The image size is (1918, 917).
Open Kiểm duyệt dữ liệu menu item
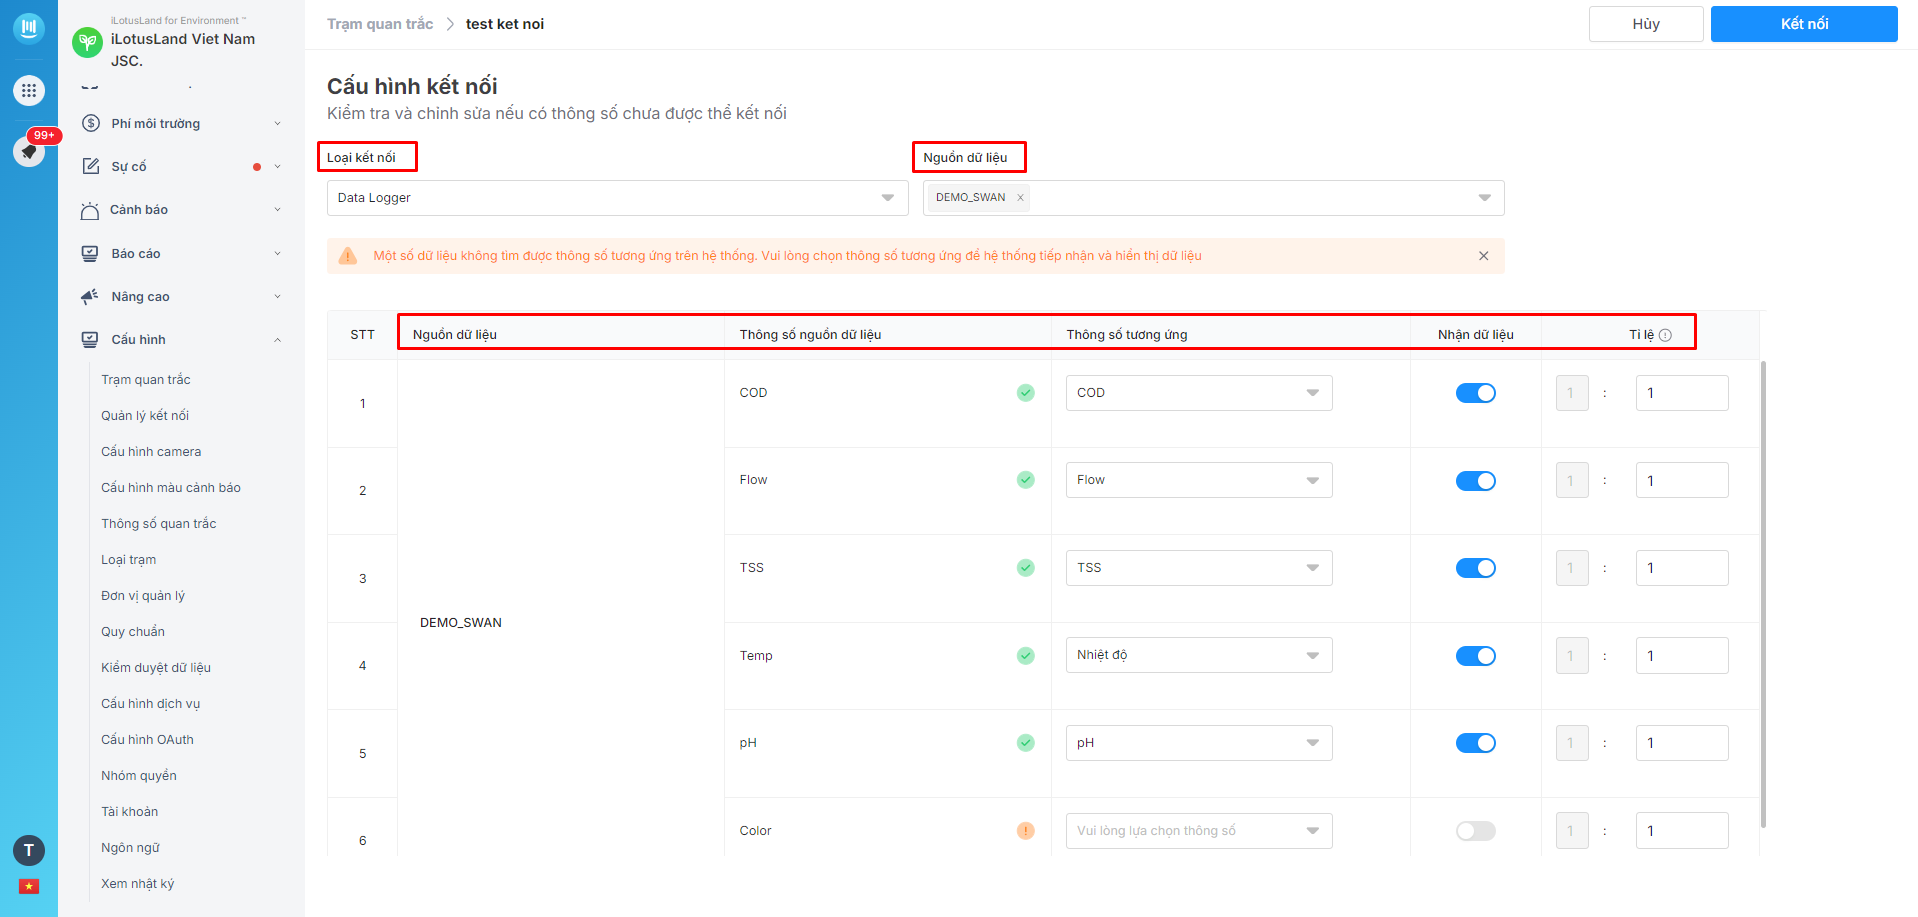click(x=156, y=668)
